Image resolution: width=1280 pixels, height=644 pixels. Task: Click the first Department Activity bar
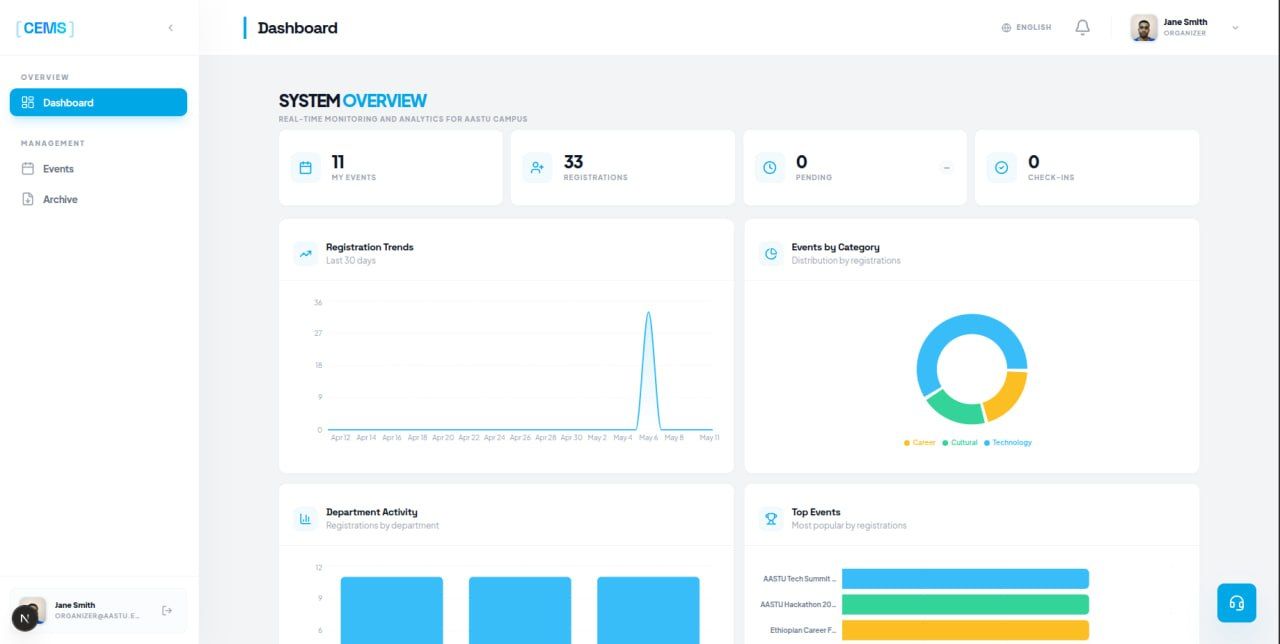point(391,610)
